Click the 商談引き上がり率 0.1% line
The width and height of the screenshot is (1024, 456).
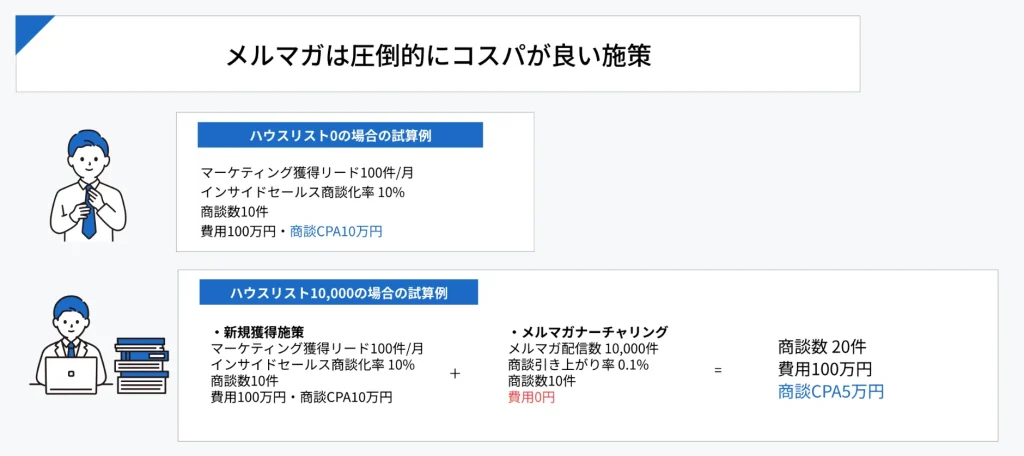578,364
